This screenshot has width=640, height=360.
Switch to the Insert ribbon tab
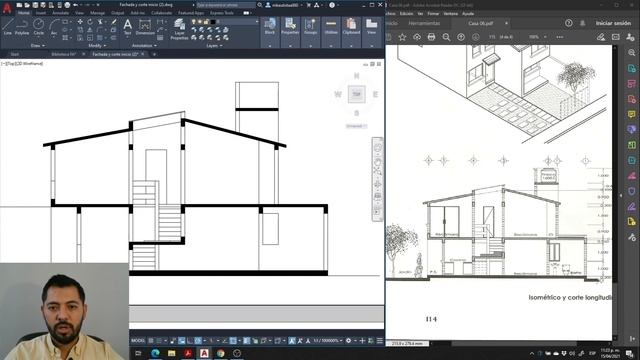tap(41, 13)
